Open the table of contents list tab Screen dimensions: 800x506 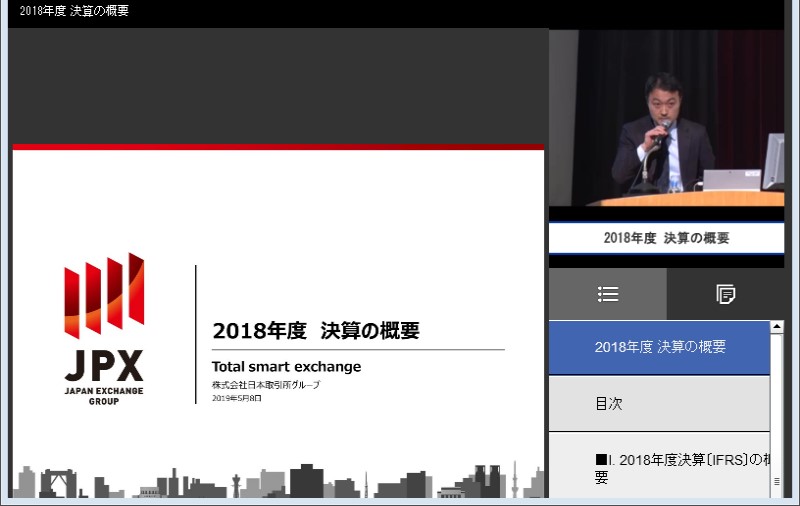point(608,294)
